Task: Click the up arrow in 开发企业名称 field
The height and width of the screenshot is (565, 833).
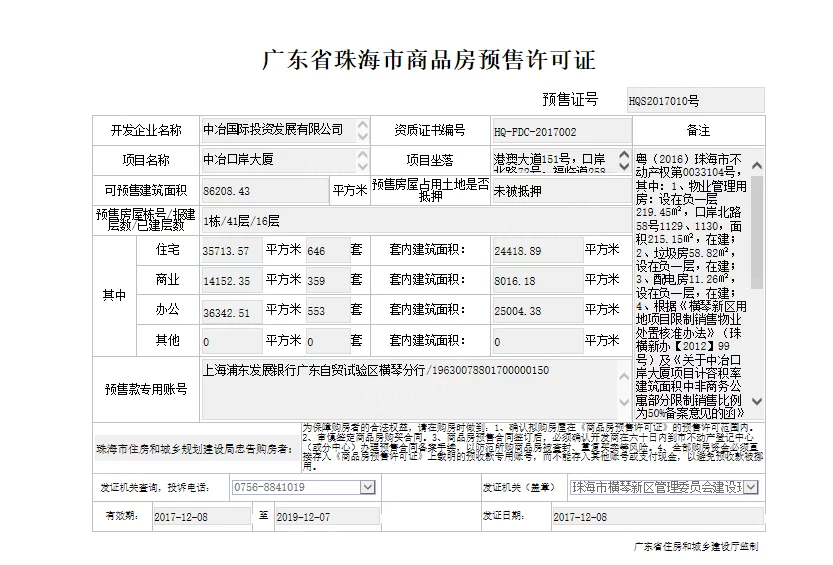Action: (x=362, y=125)
